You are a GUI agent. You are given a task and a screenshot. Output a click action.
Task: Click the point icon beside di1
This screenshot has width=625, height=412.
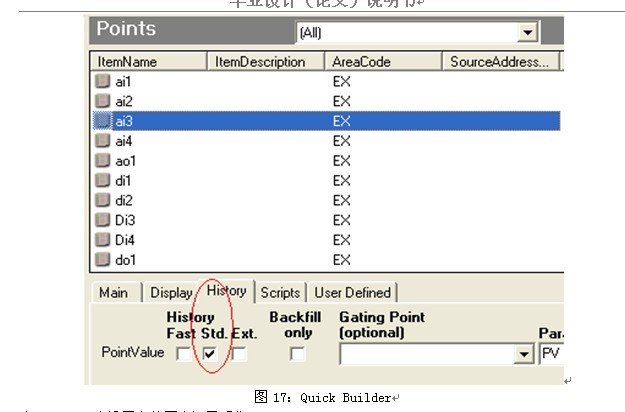pyautogui.click(x=102, y=180)
